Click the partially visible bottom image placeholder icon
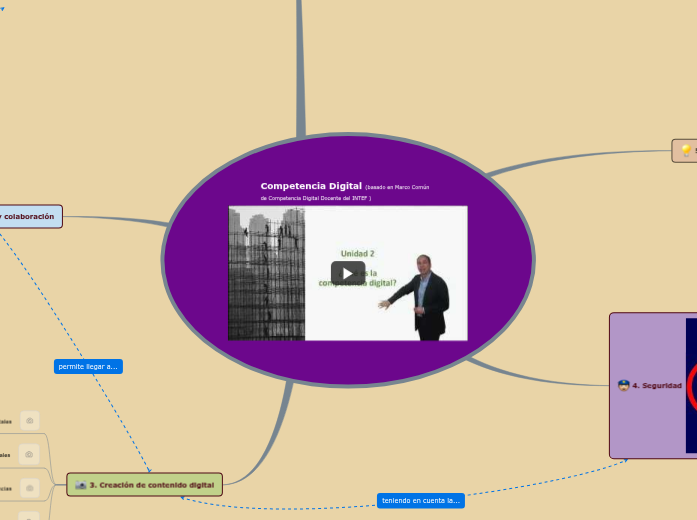This screenshot has width=697, height=520. click(x=30, y=516)
